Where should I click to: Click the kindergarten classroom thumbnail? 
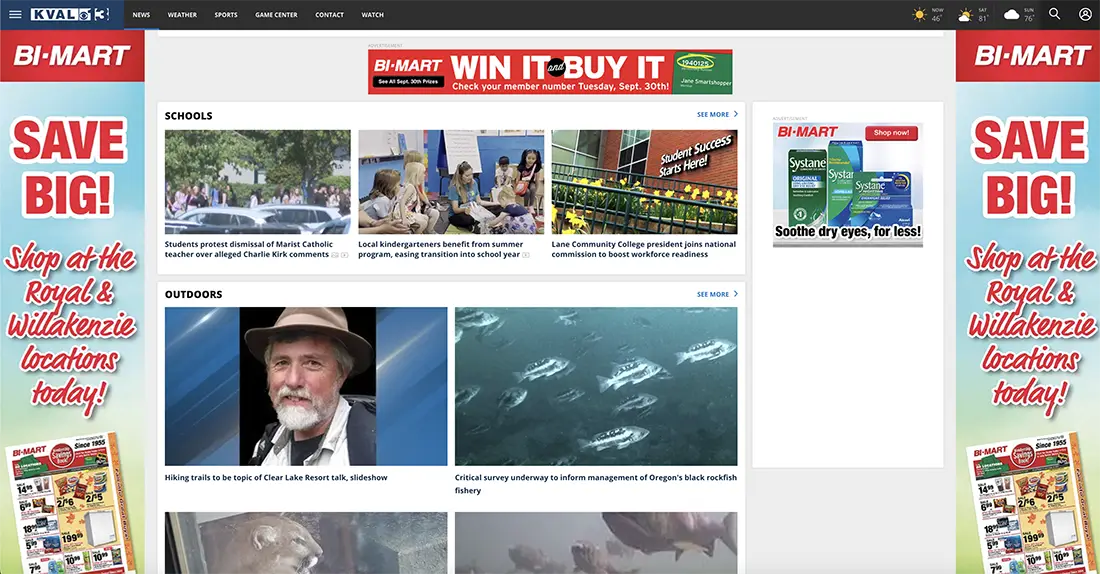[x=451, y=182]
